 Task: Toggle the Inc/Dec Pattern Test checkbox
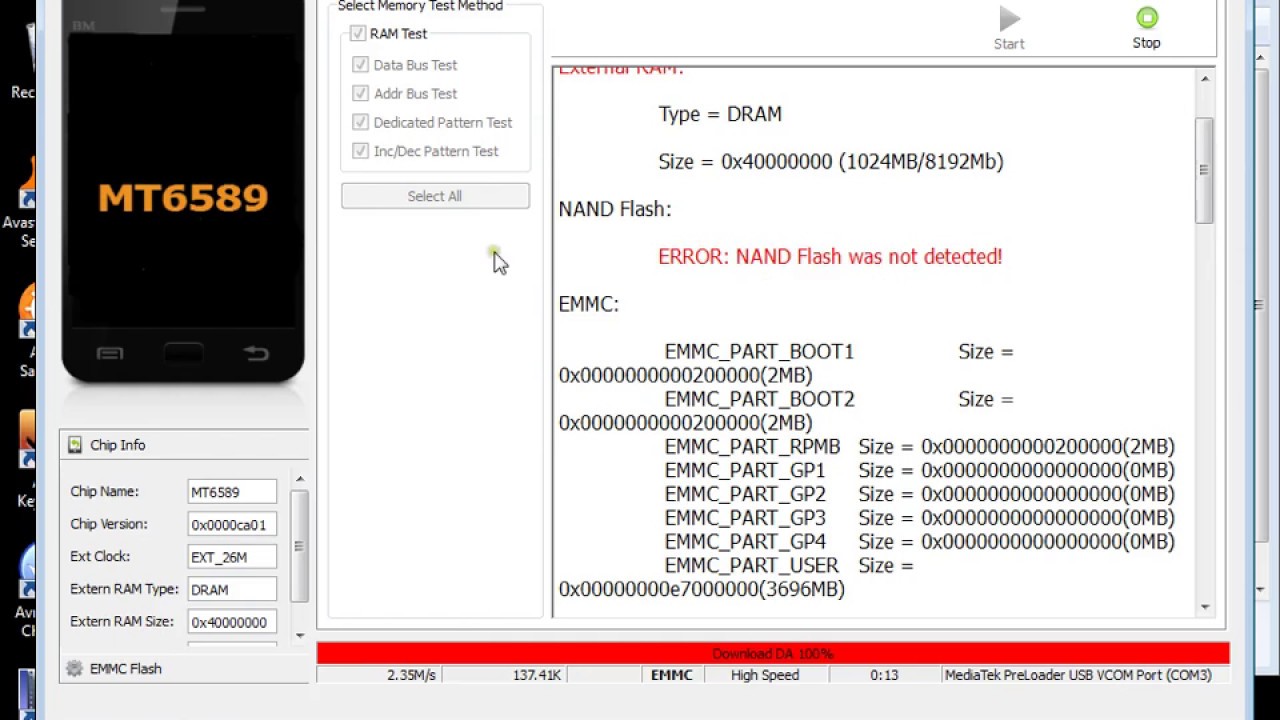coord(361,151)
